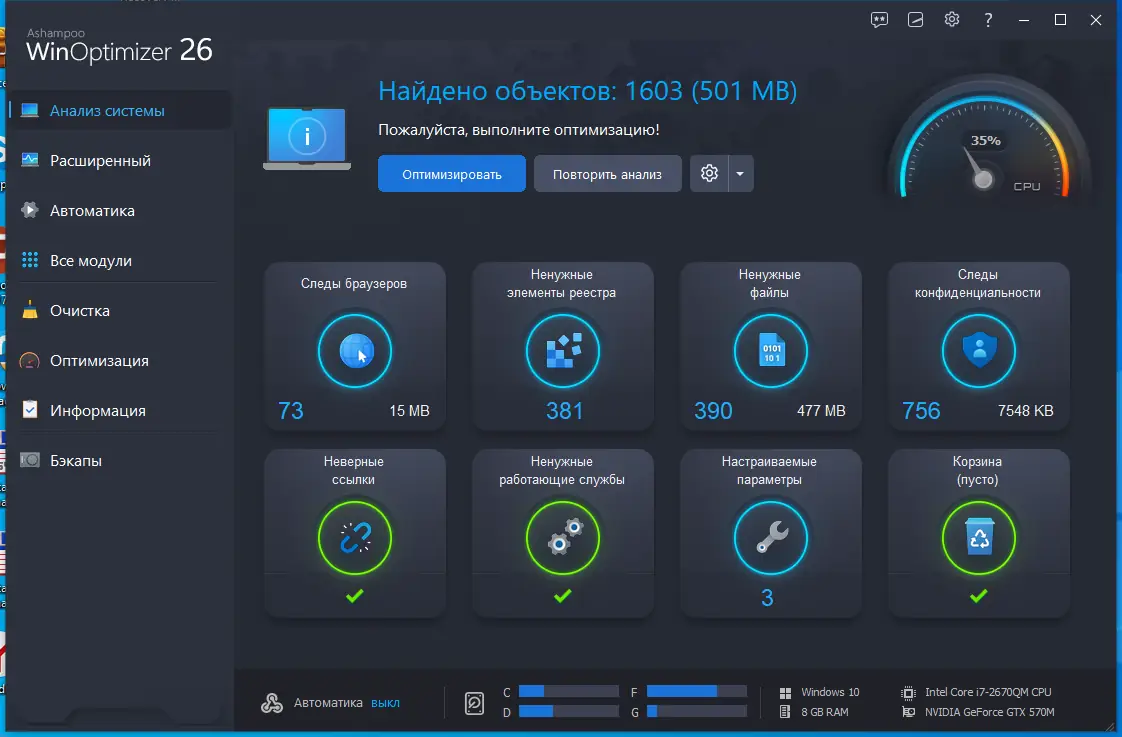Image resolution: width=1122 pixels, height=737 pixels.
Task: Click drive G usage bar
Action: [x=697, y=711]
